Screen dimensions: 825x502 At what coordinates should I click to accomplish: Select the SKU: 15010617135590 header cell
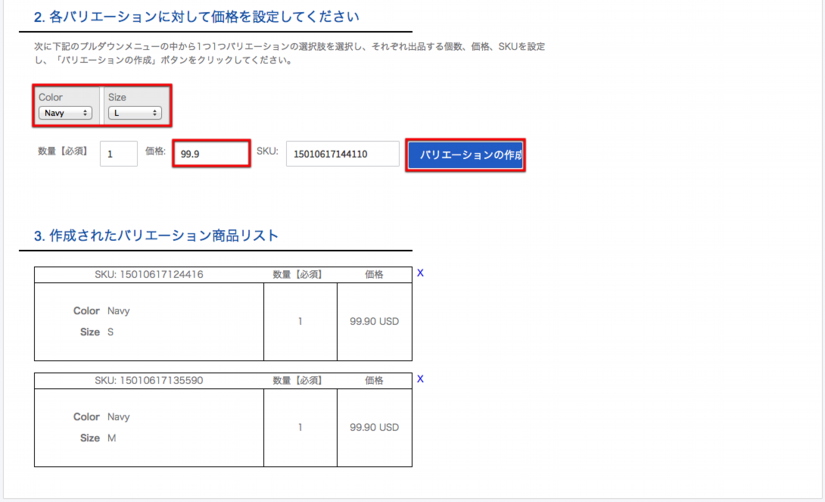[149, 380]
